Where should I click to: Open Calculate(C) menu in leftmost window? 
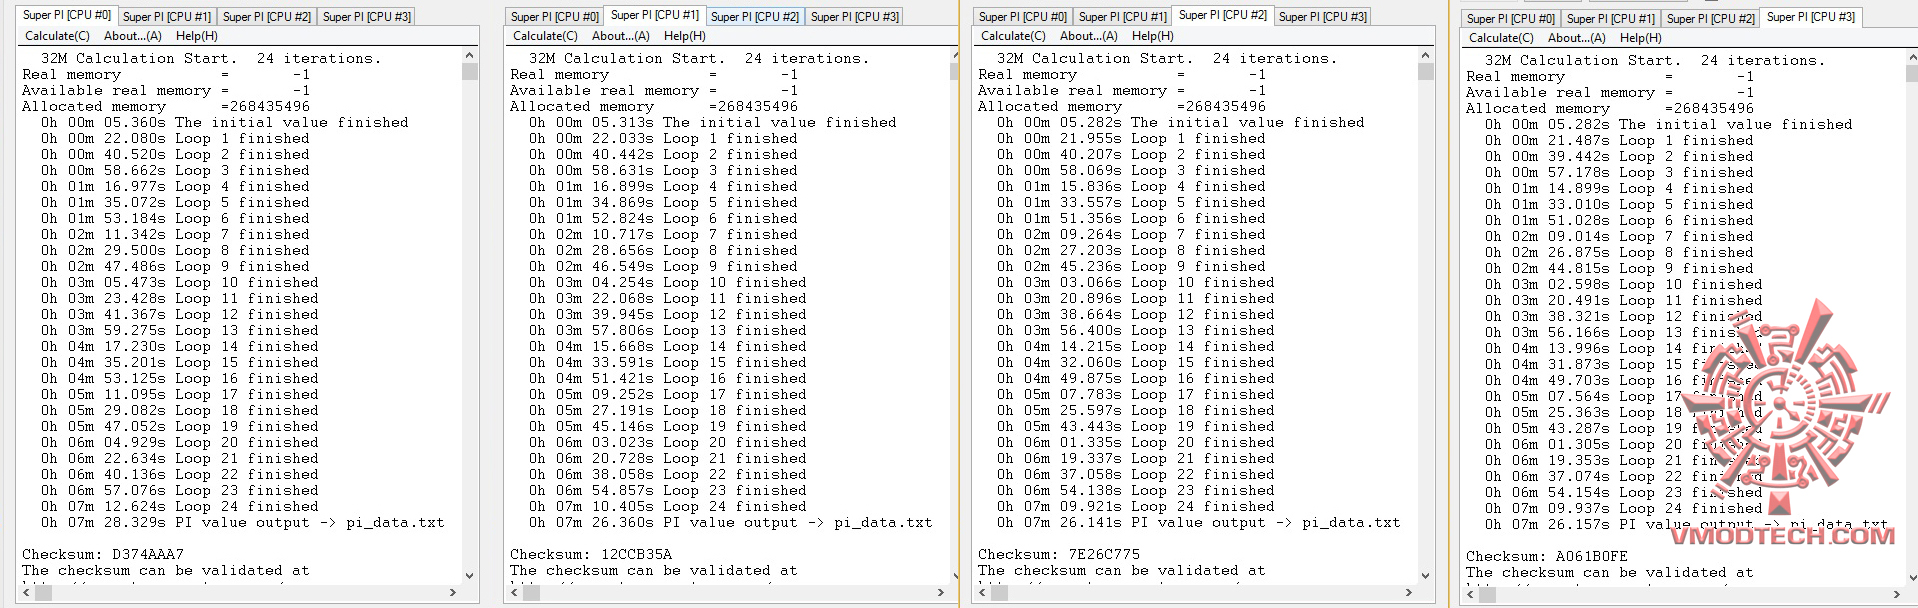(x=57, y=36)
